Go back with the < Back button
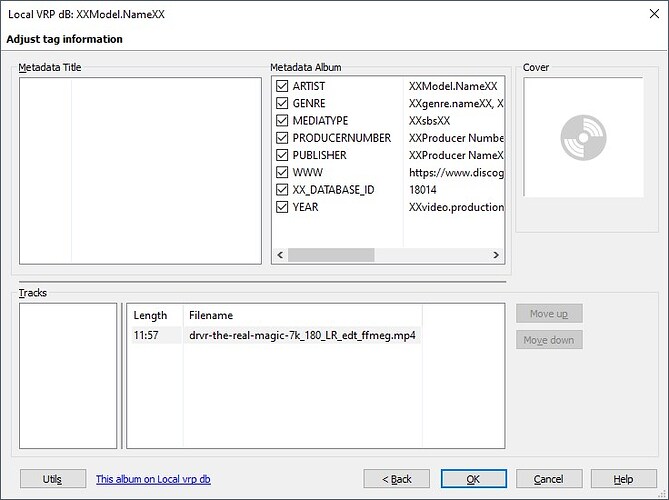This screenshot has width=669, height=500. (396, 479)
